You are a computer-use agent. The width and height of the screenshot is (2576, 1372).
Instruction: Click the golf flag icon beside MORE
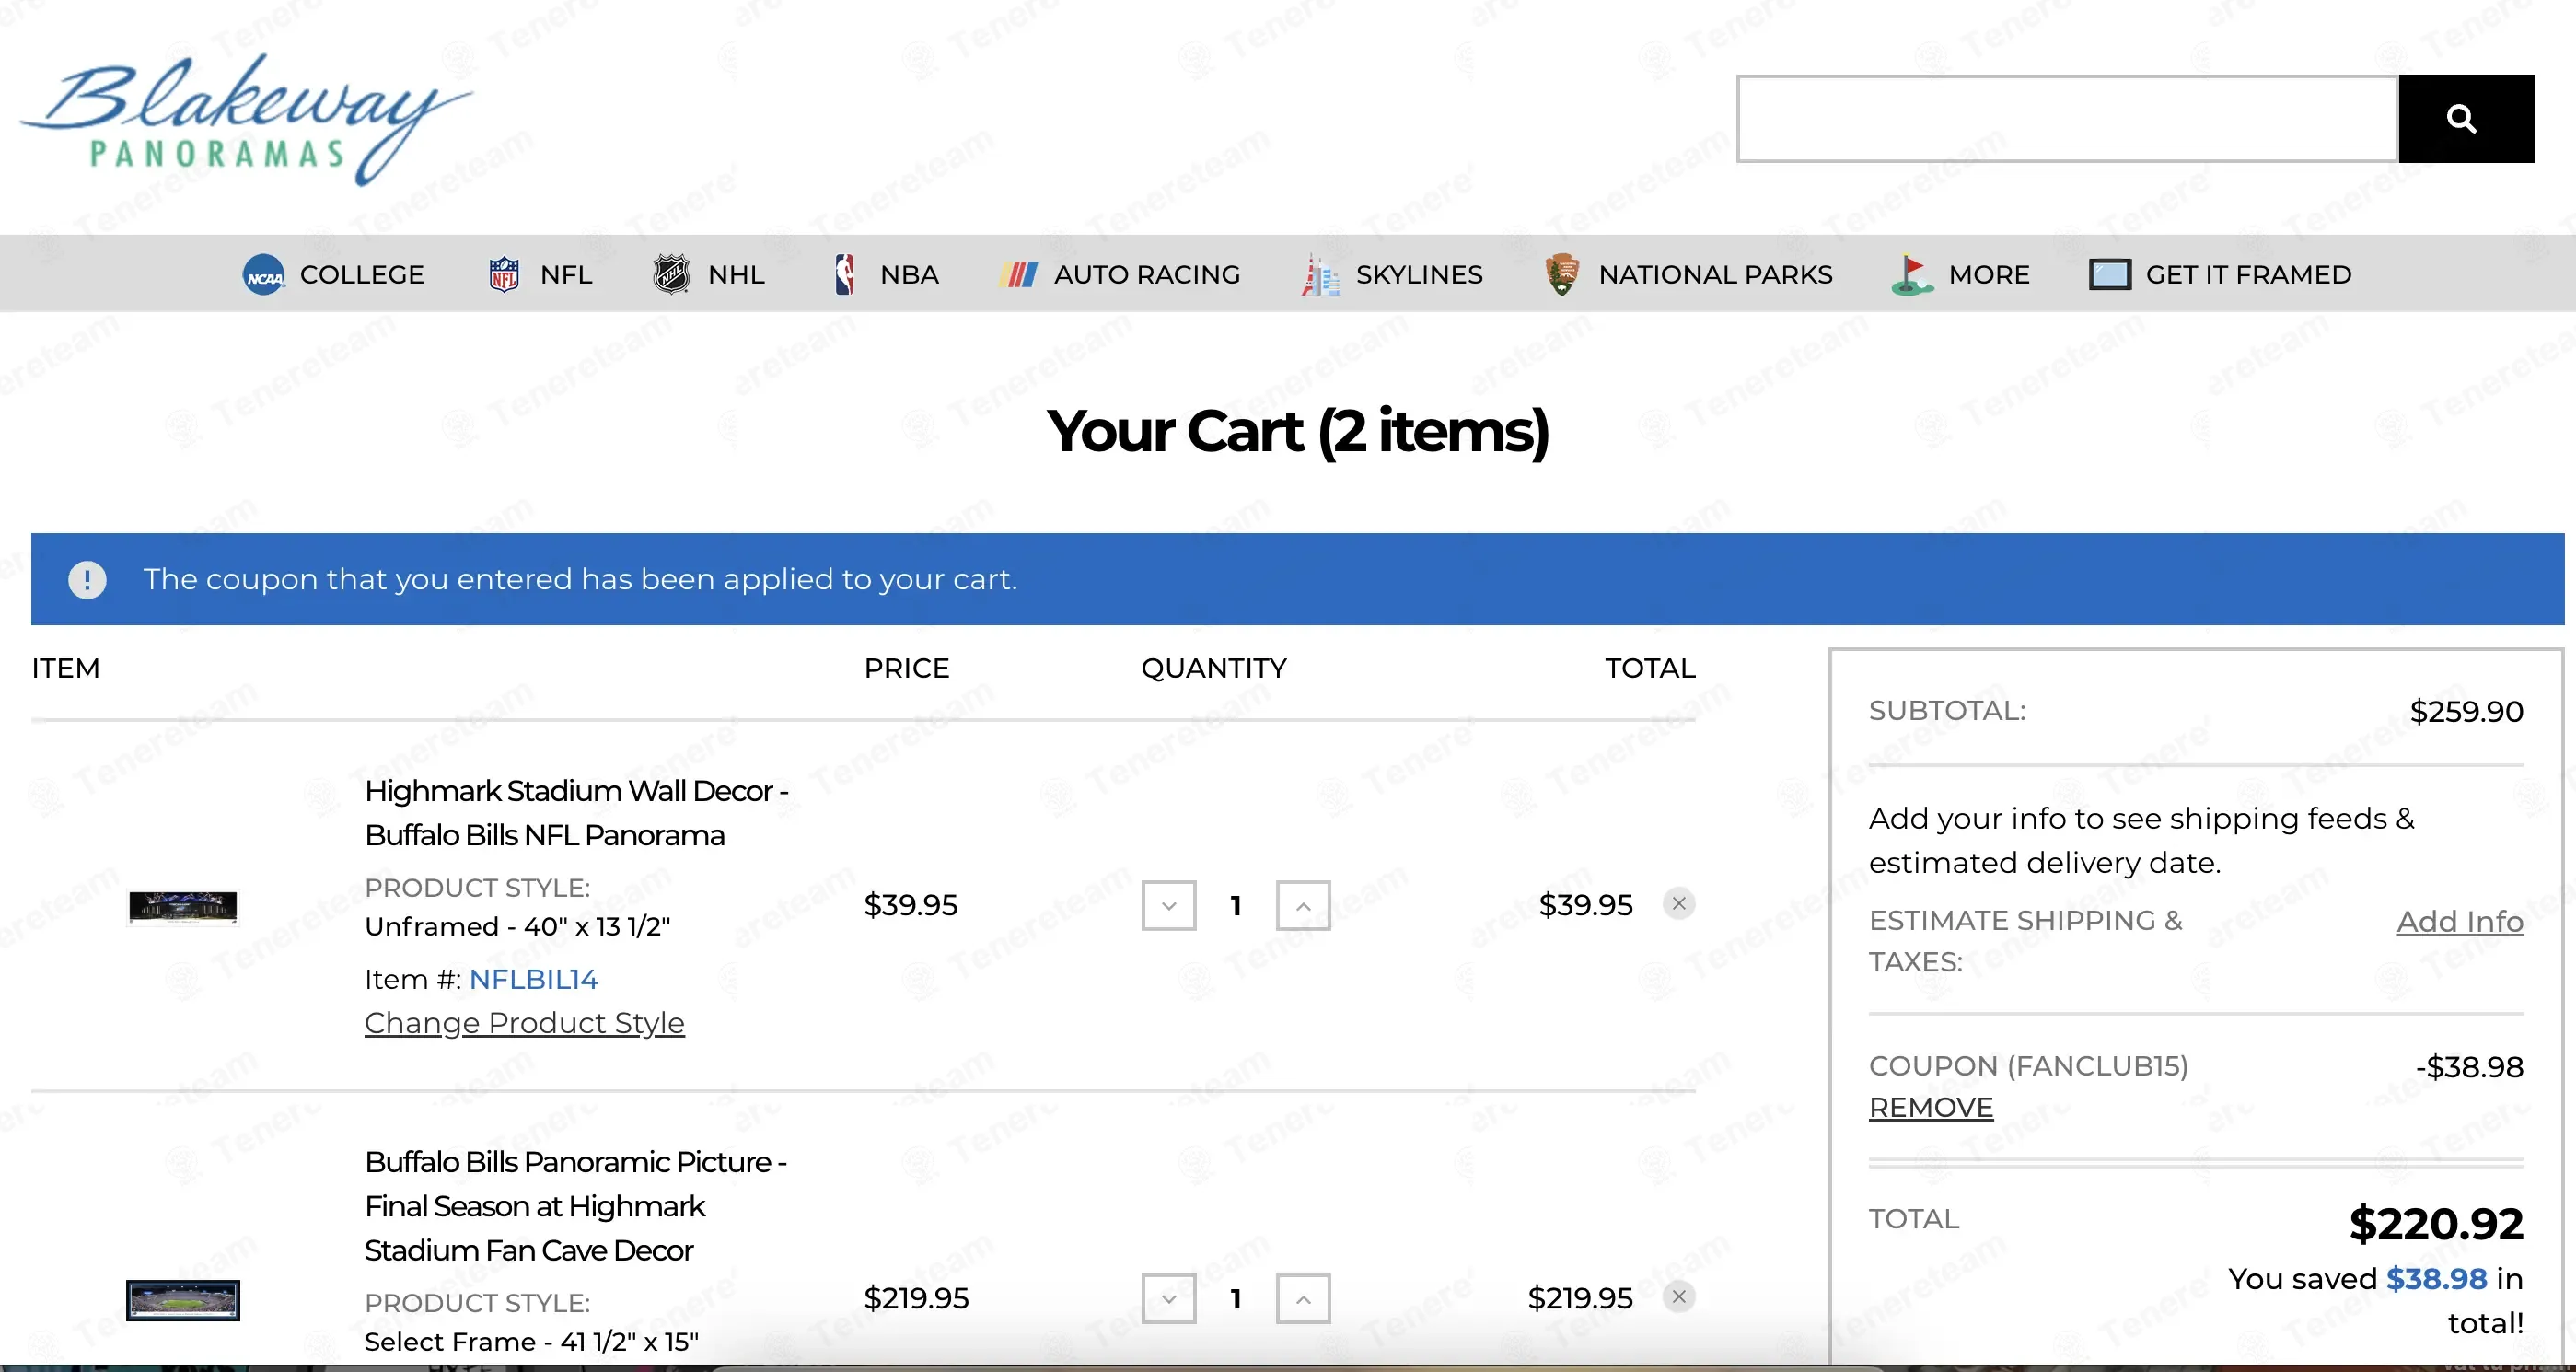tap(1911, 275)
